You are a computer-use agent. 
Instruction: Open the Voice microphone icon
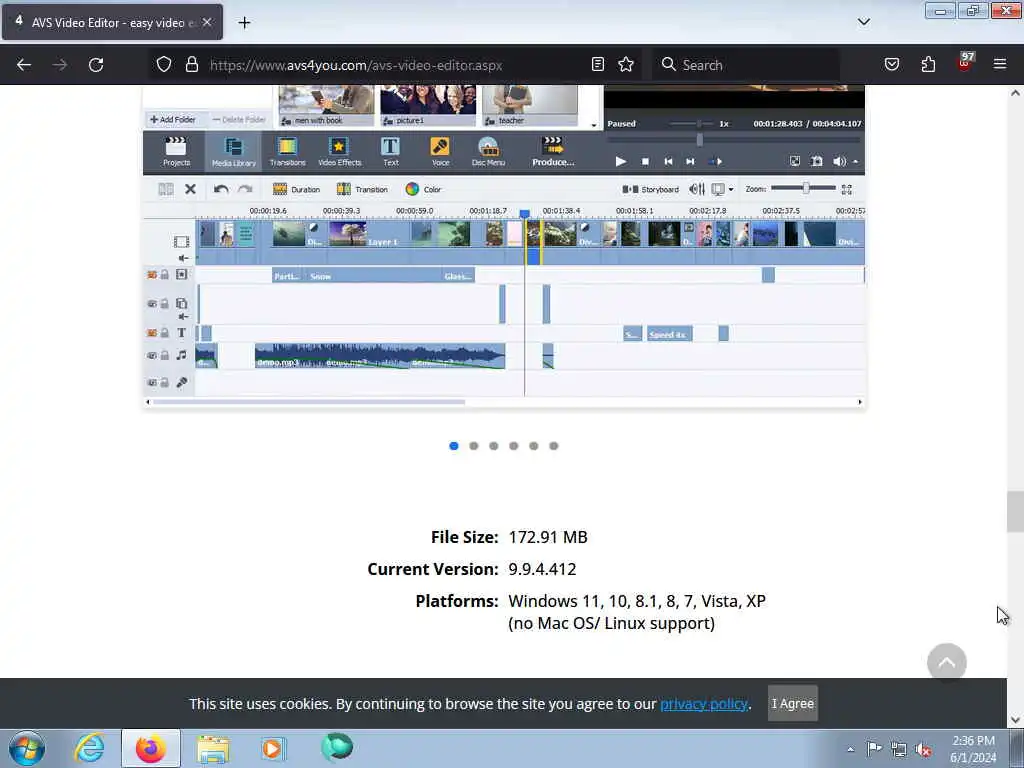point(440,152)
